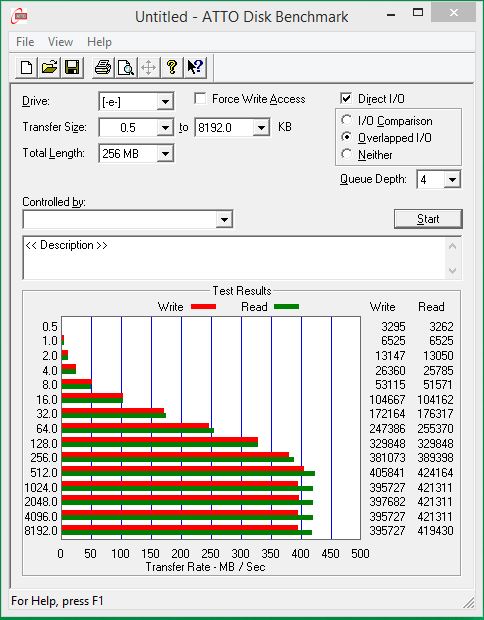Open a benchmark file with folder icon
Viewport: 484px width, 620px height.
[x=49, y=67]
